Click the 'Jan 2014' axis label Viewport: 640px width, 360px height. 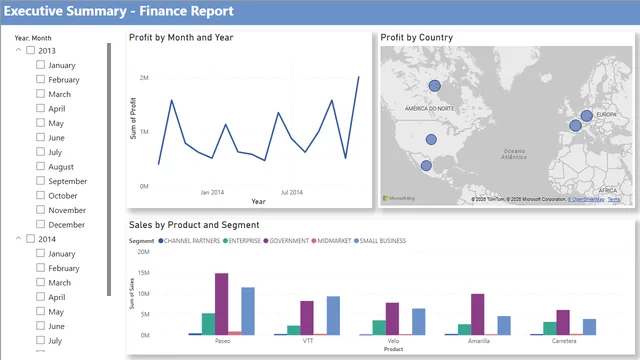click(212, 192)
